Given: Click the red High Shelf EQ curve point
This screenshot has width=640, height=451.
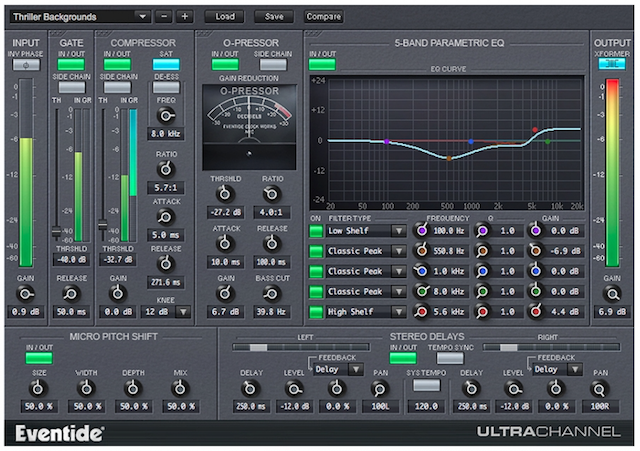Looking at the screenshot, I should [x=535, y=130].
